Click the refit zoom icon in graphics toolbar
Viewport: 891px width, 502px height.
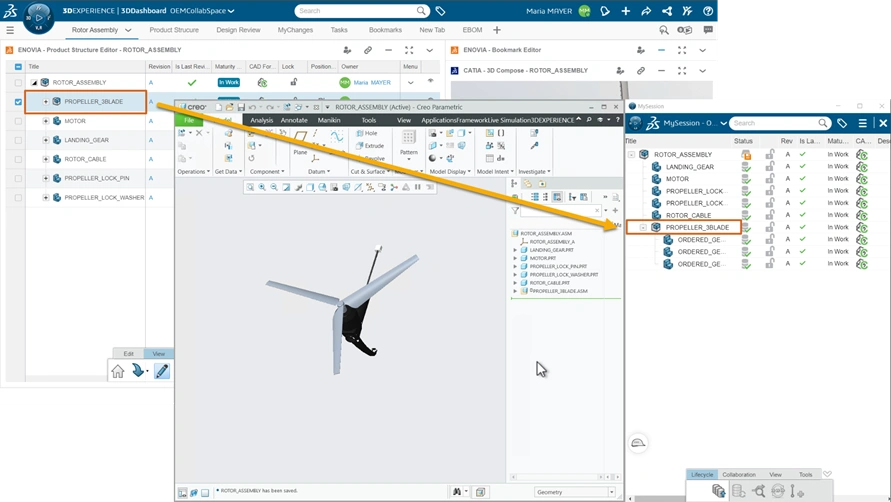point(250,187)
